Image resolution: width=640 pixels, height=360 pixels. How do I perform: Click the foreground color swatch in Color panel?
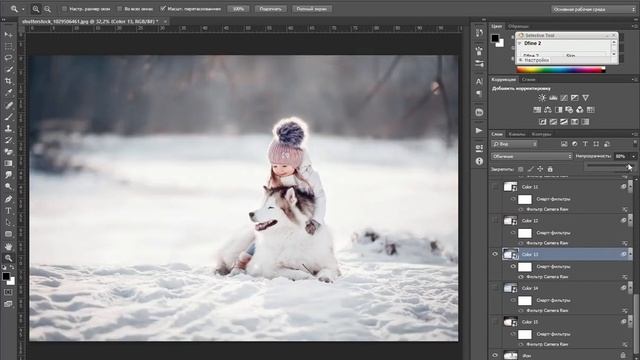495,38
